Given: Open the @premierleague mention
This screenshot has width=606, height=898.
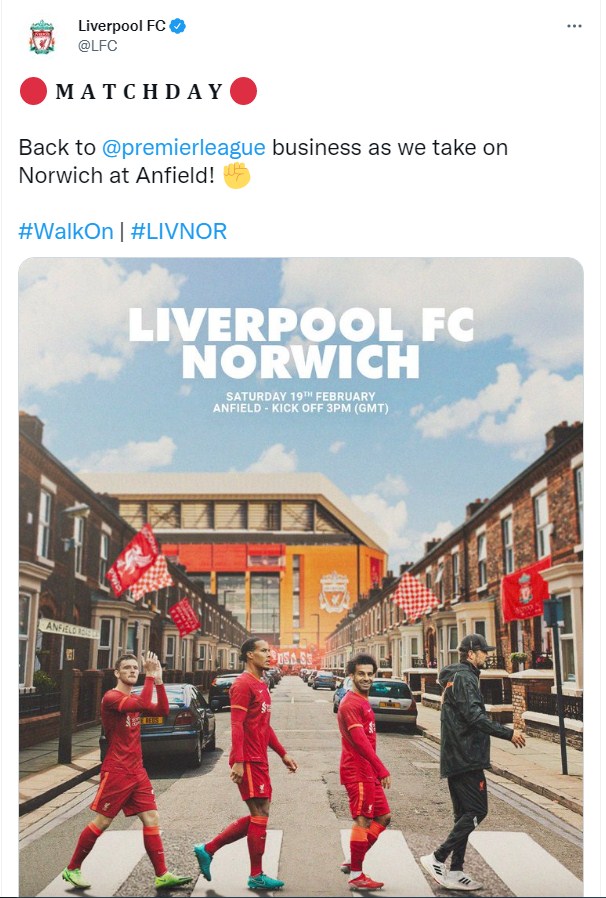Looking at the screenshot, I should [184, 148].
